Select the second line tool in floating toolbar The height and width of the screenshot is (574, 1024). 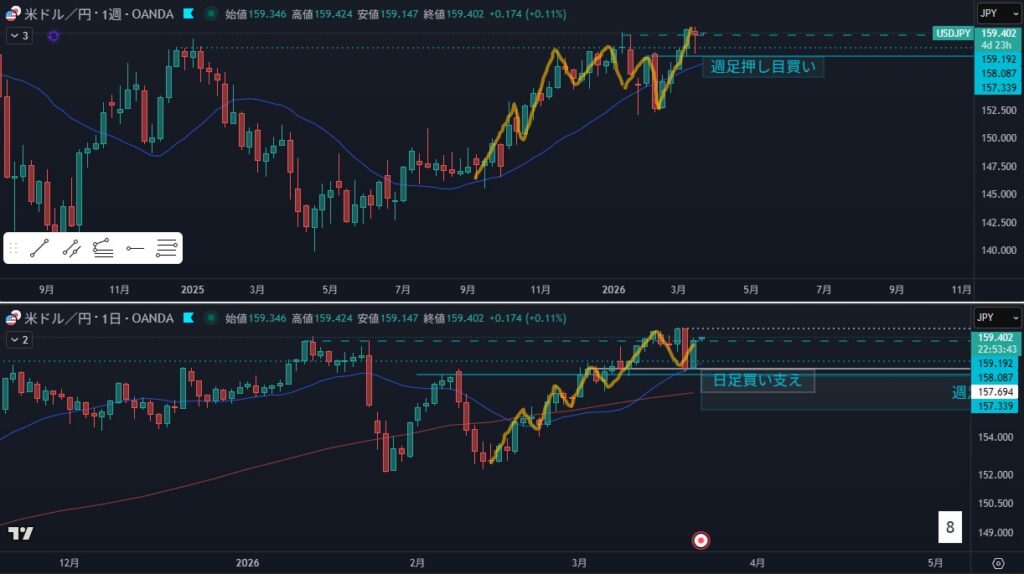(x=71, y=248)
